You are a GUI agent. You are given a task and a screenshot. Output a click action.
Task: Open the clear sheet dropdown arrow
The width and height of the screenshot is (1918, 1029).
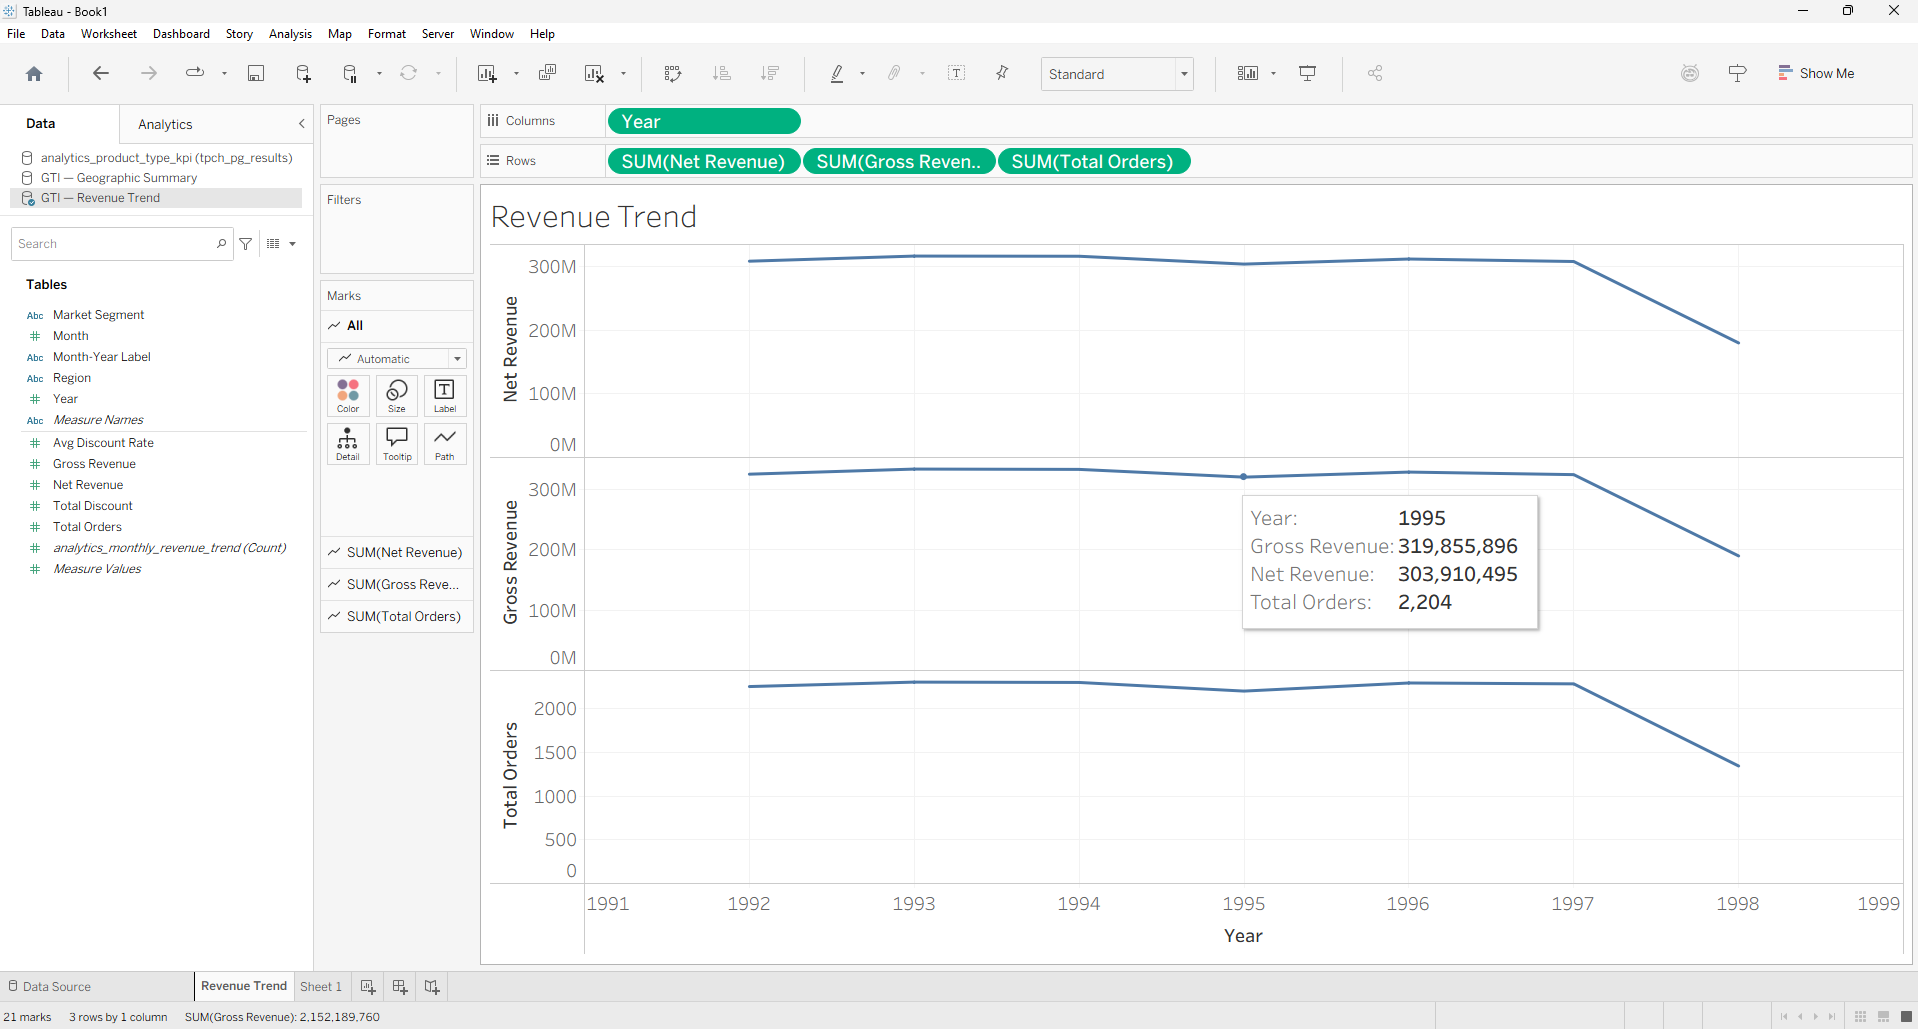click(x=623, y=73)
